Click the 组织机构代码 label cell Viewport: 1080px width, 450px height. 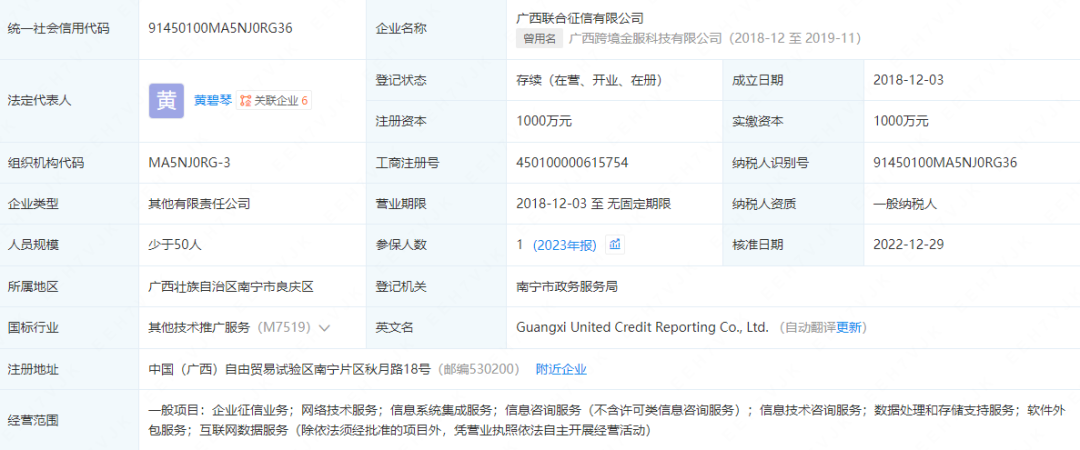click(69, 163)
